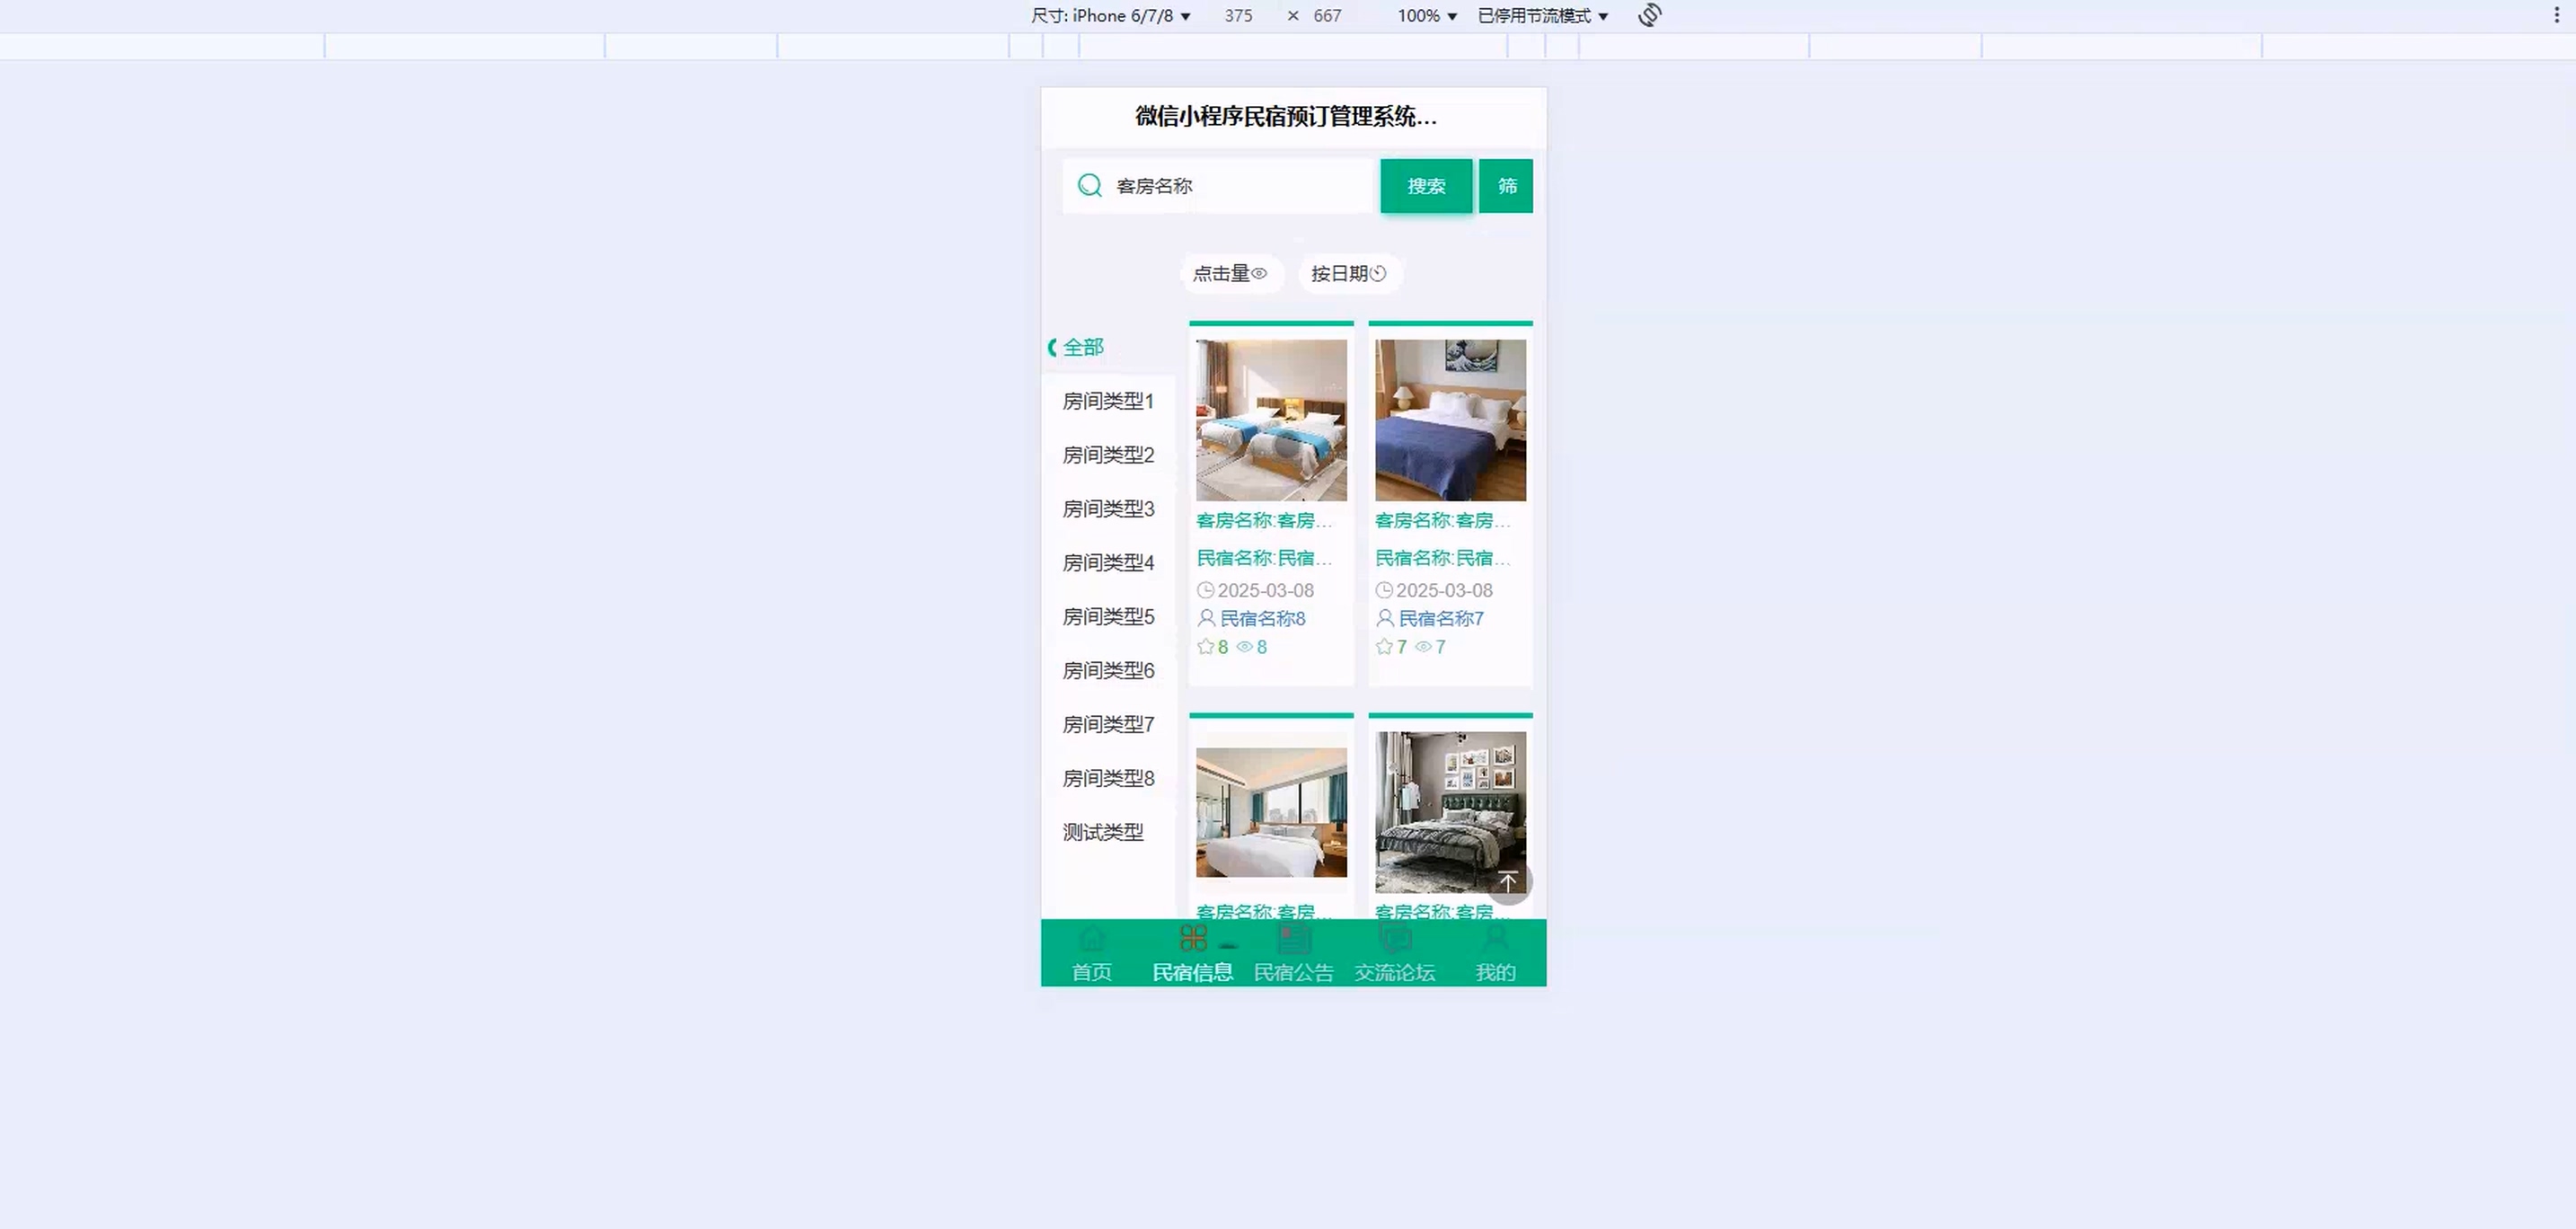Open the 已停用节流模式 throttling dropdown
2576x1229 pixels.
tap(1542, 16)
